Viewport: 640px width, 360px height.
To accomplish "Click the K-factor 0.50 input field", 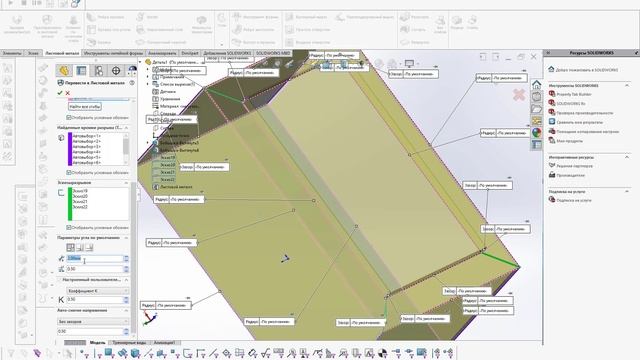I will 95,299.
